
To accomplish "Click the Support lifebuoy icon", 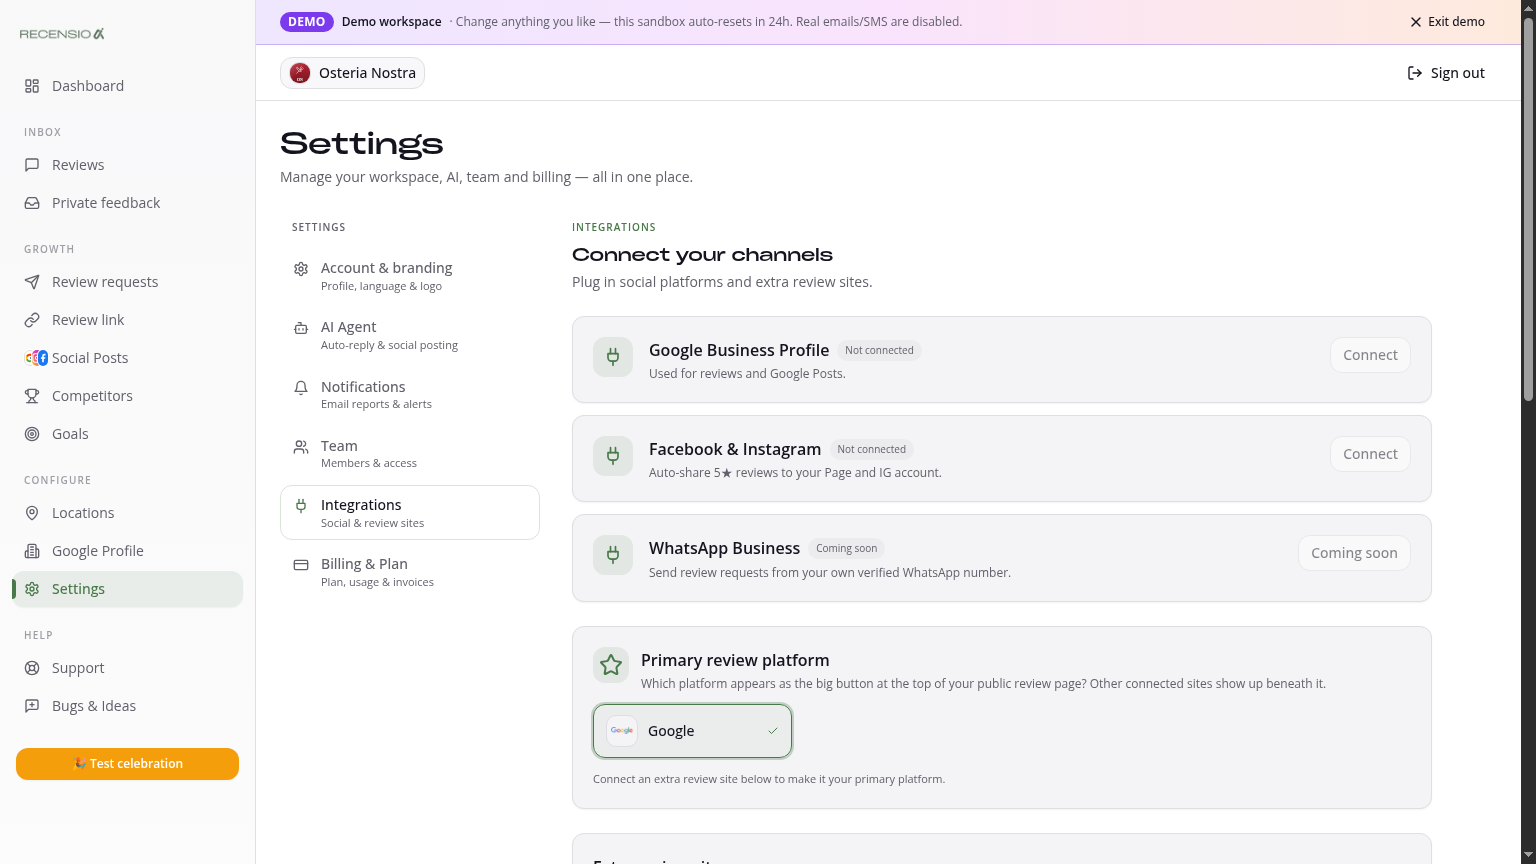I will (32, 668).
